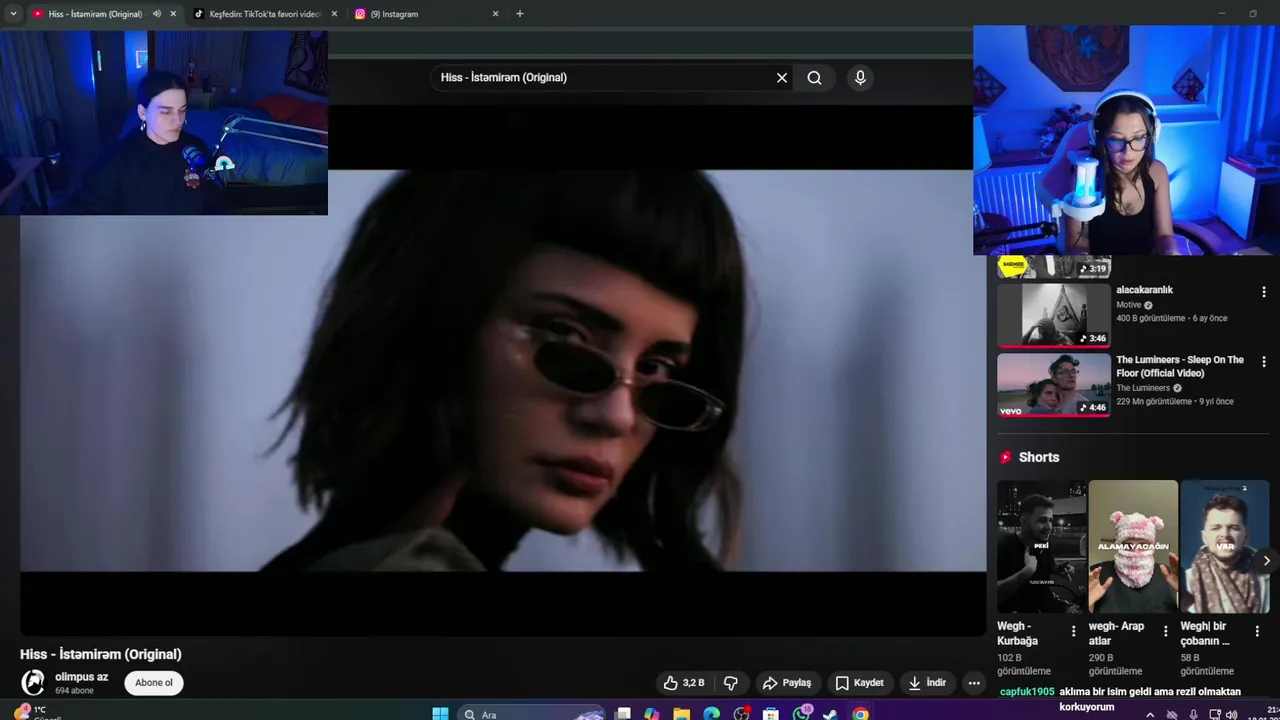Open The Lumineers - Sleep On The Floor title
The width and height of the screenshot is (1280, 720).
coord(1180,366)
